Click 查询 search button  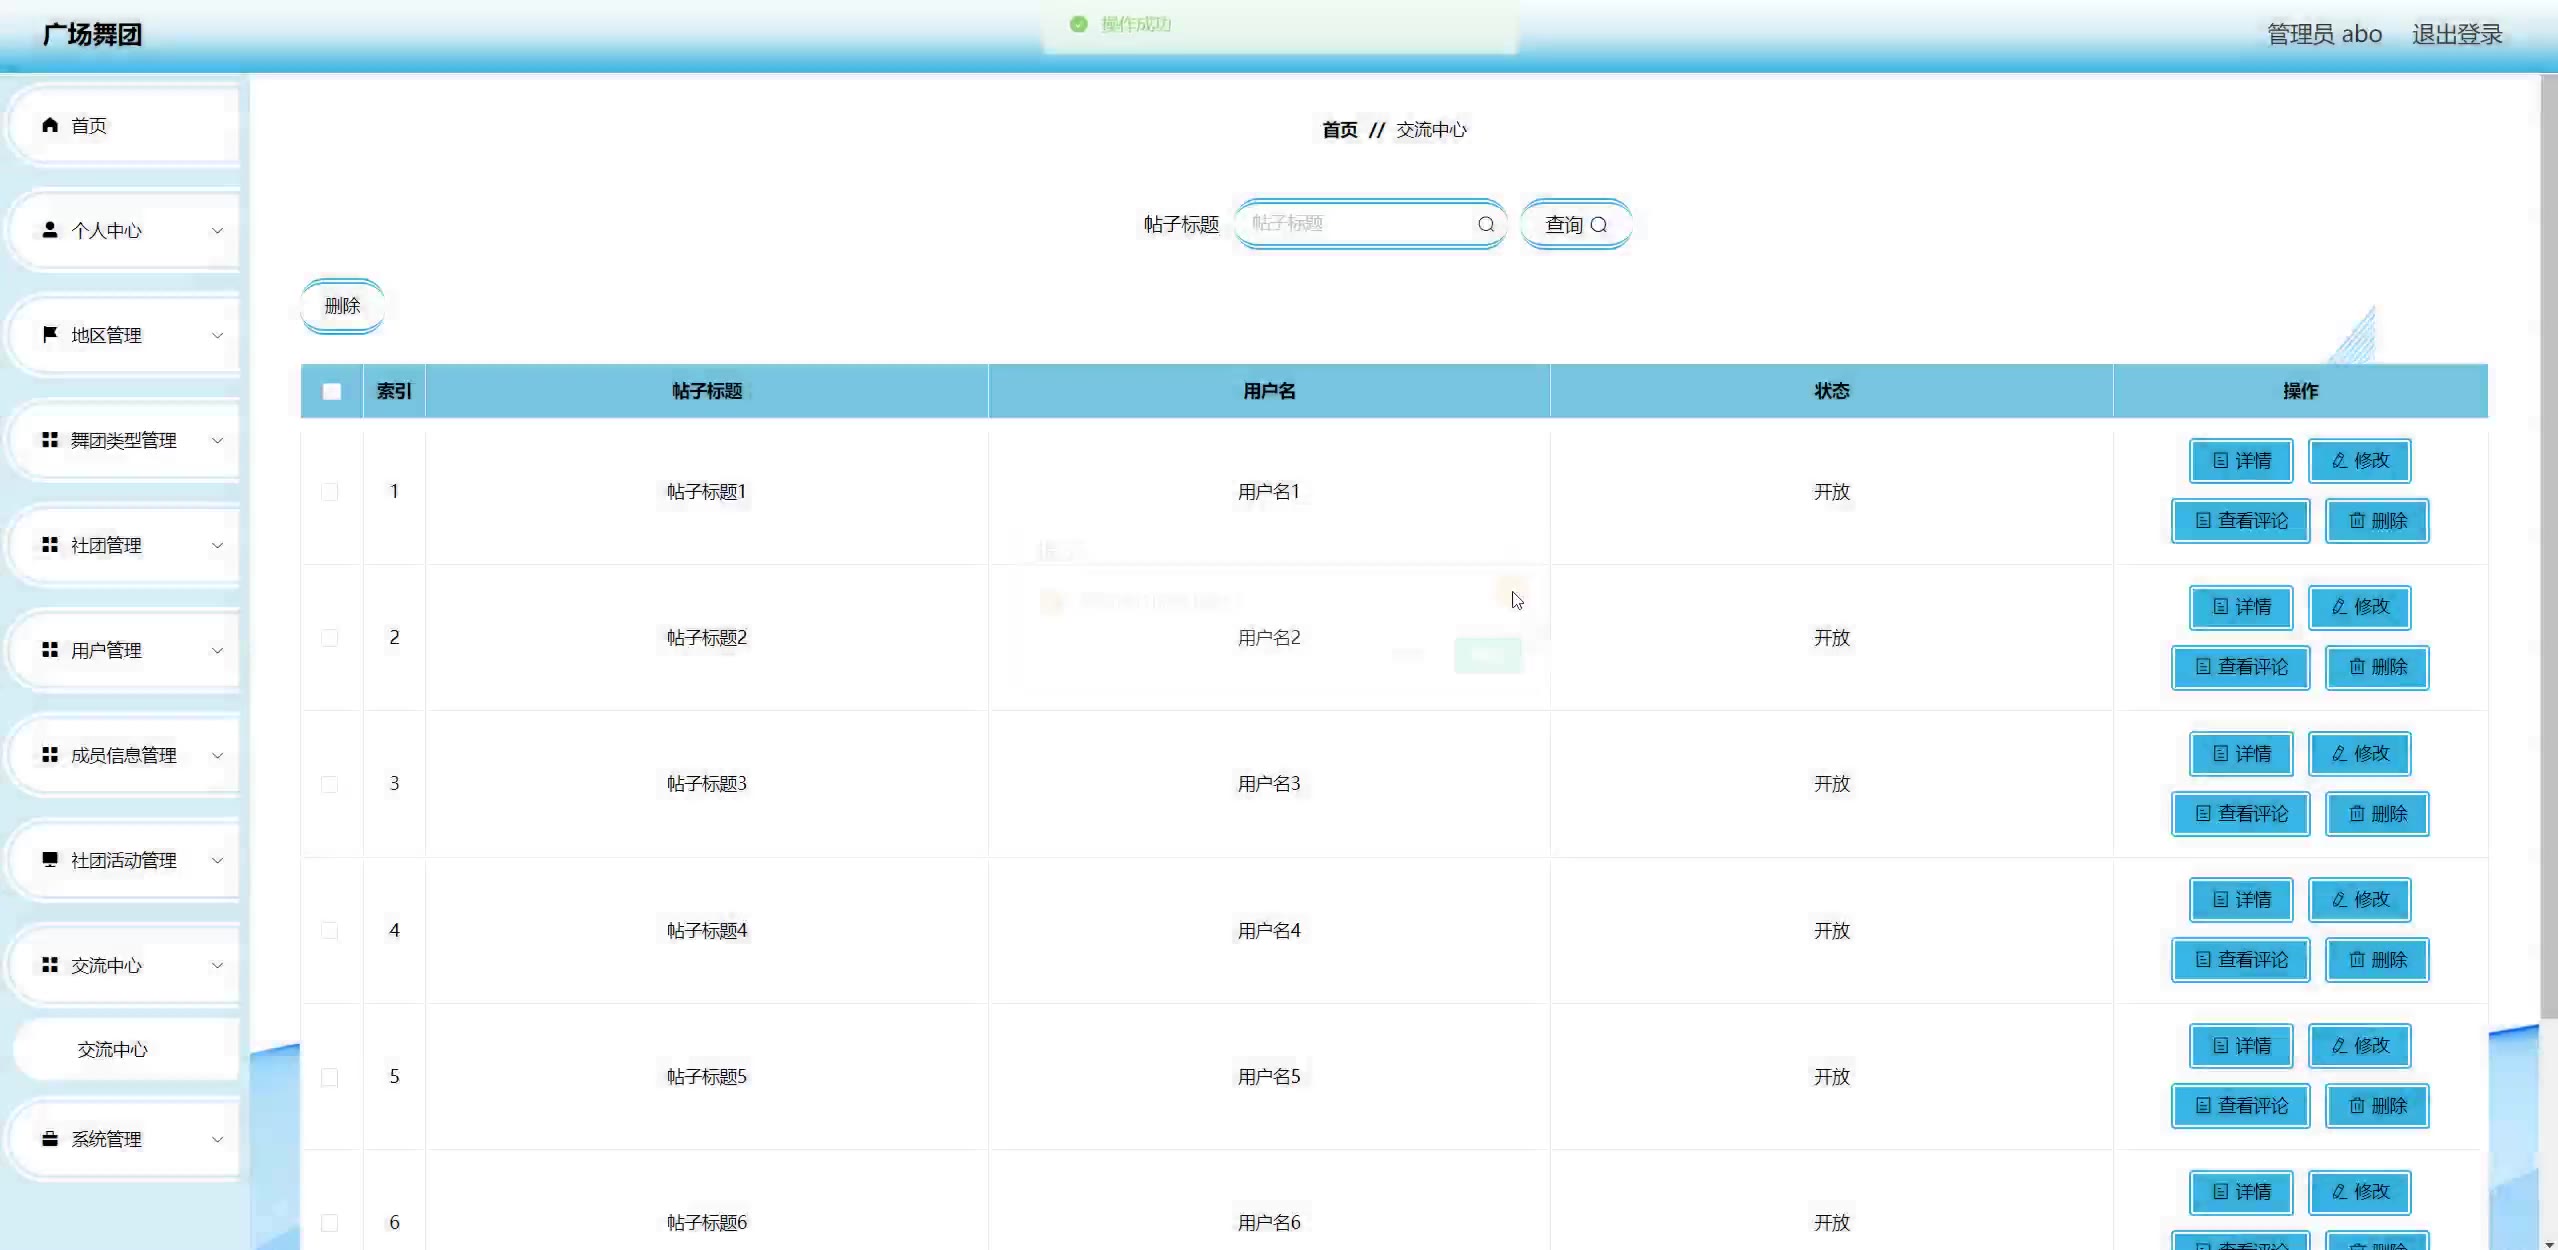(x=1575, y=224)
